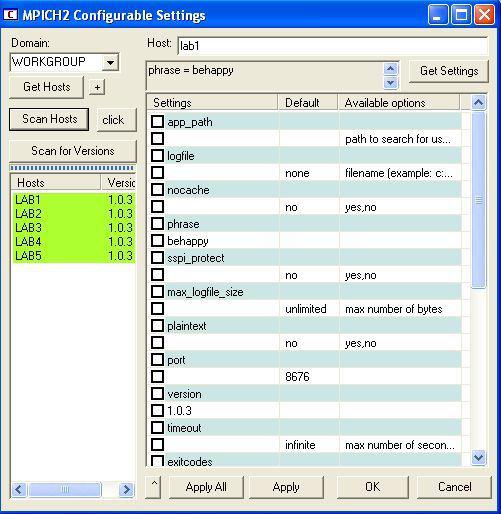Select host LAB2 in hosts list

(x=74, y=213)
